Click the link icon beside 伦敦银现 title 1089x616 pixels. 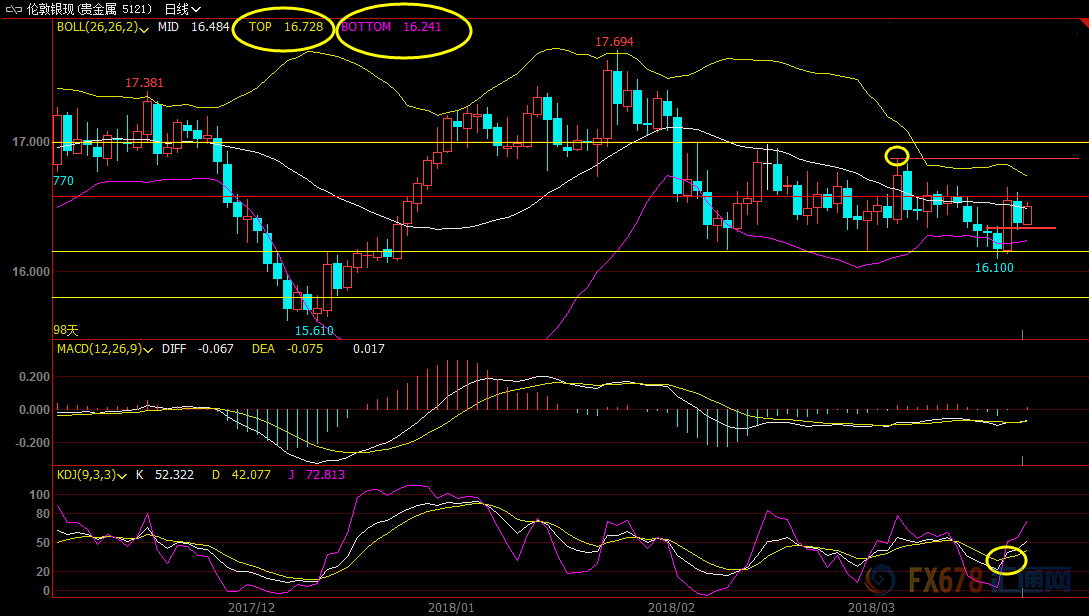[11, 9]
